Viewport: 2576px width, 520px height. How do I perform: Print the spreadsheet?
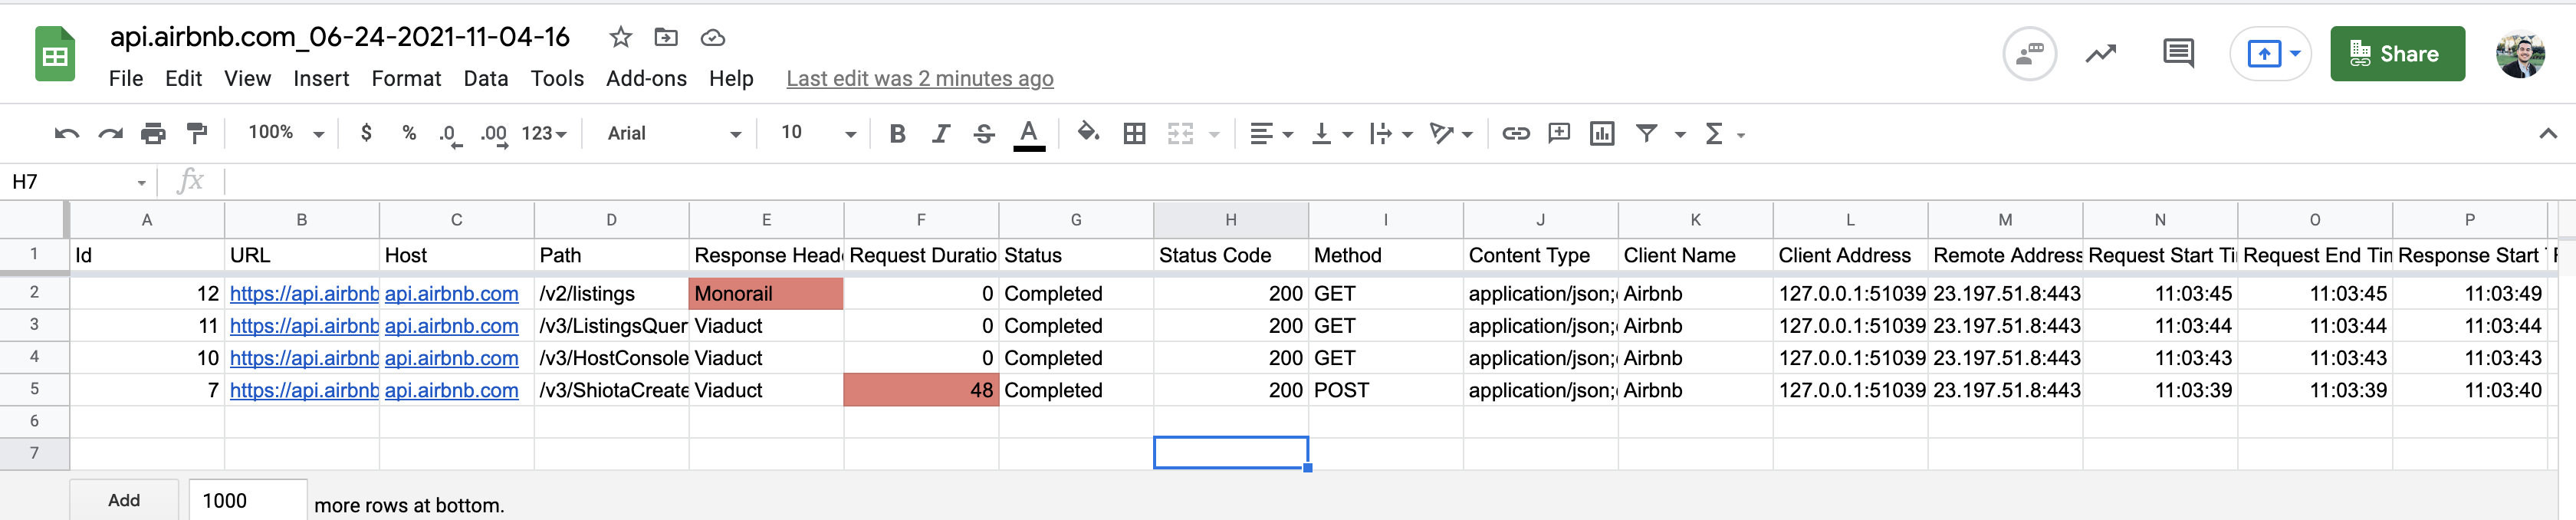(x=153, y=133)
